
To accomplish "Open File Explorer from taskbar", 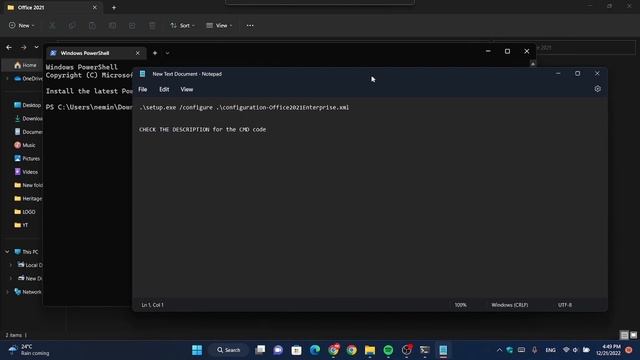I will (x=370, y=350).
